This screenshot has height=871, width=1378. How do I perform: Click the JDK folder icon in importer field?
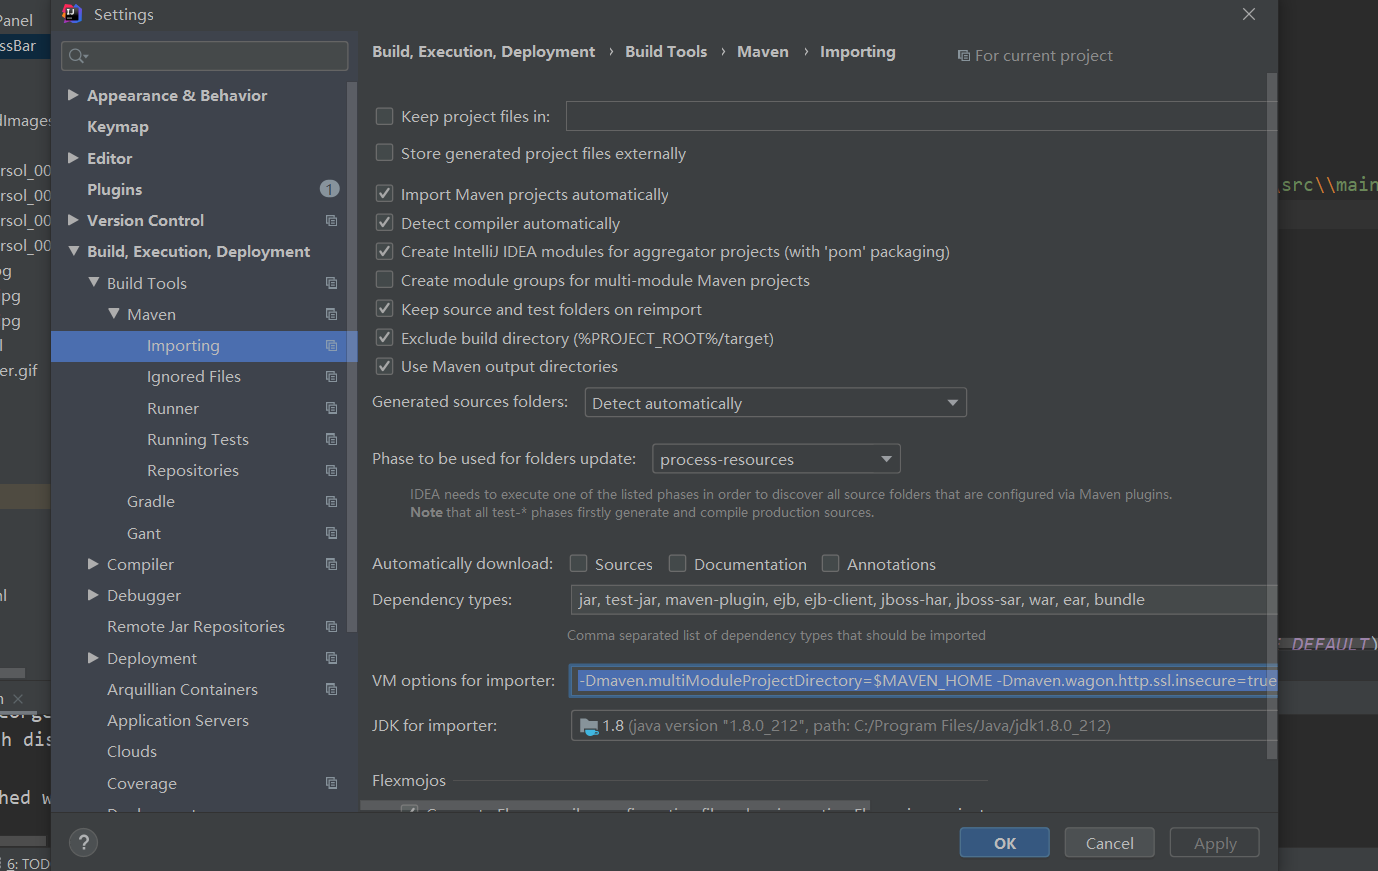pyautogui.click(x=589, y=726)
